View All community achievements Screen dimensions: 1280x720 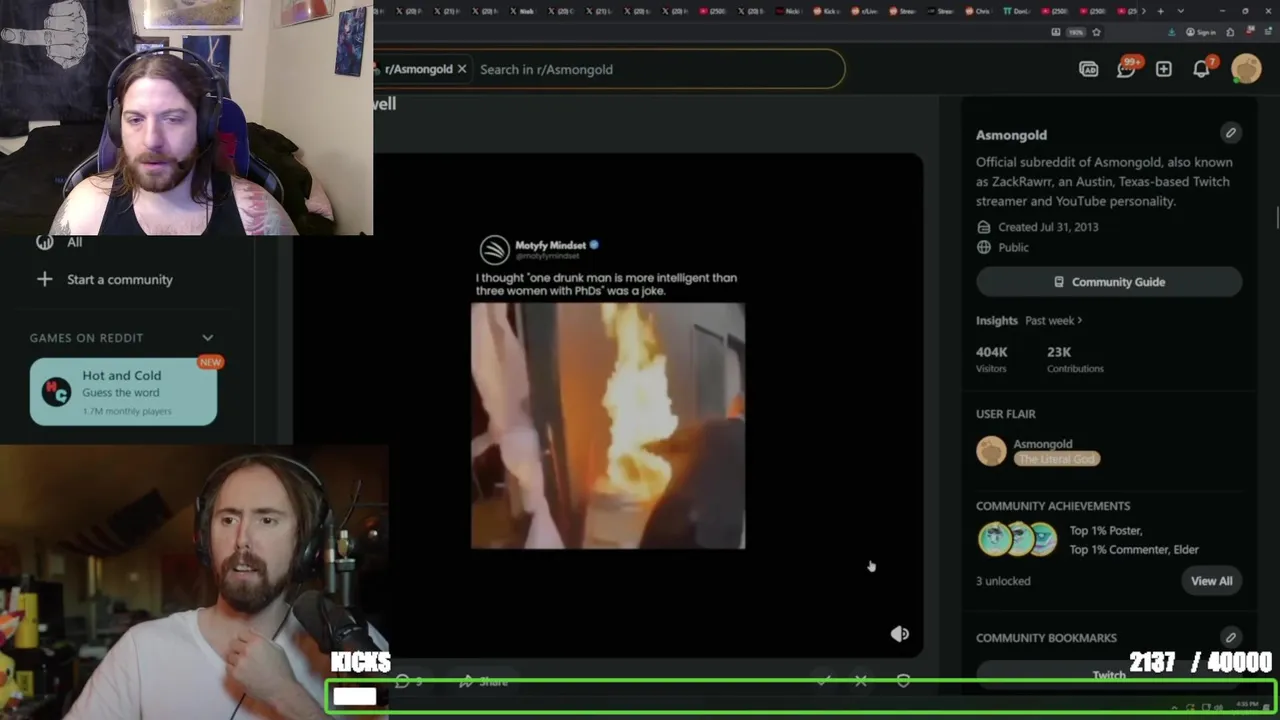pyautogui.click(x=1211, y=581)
